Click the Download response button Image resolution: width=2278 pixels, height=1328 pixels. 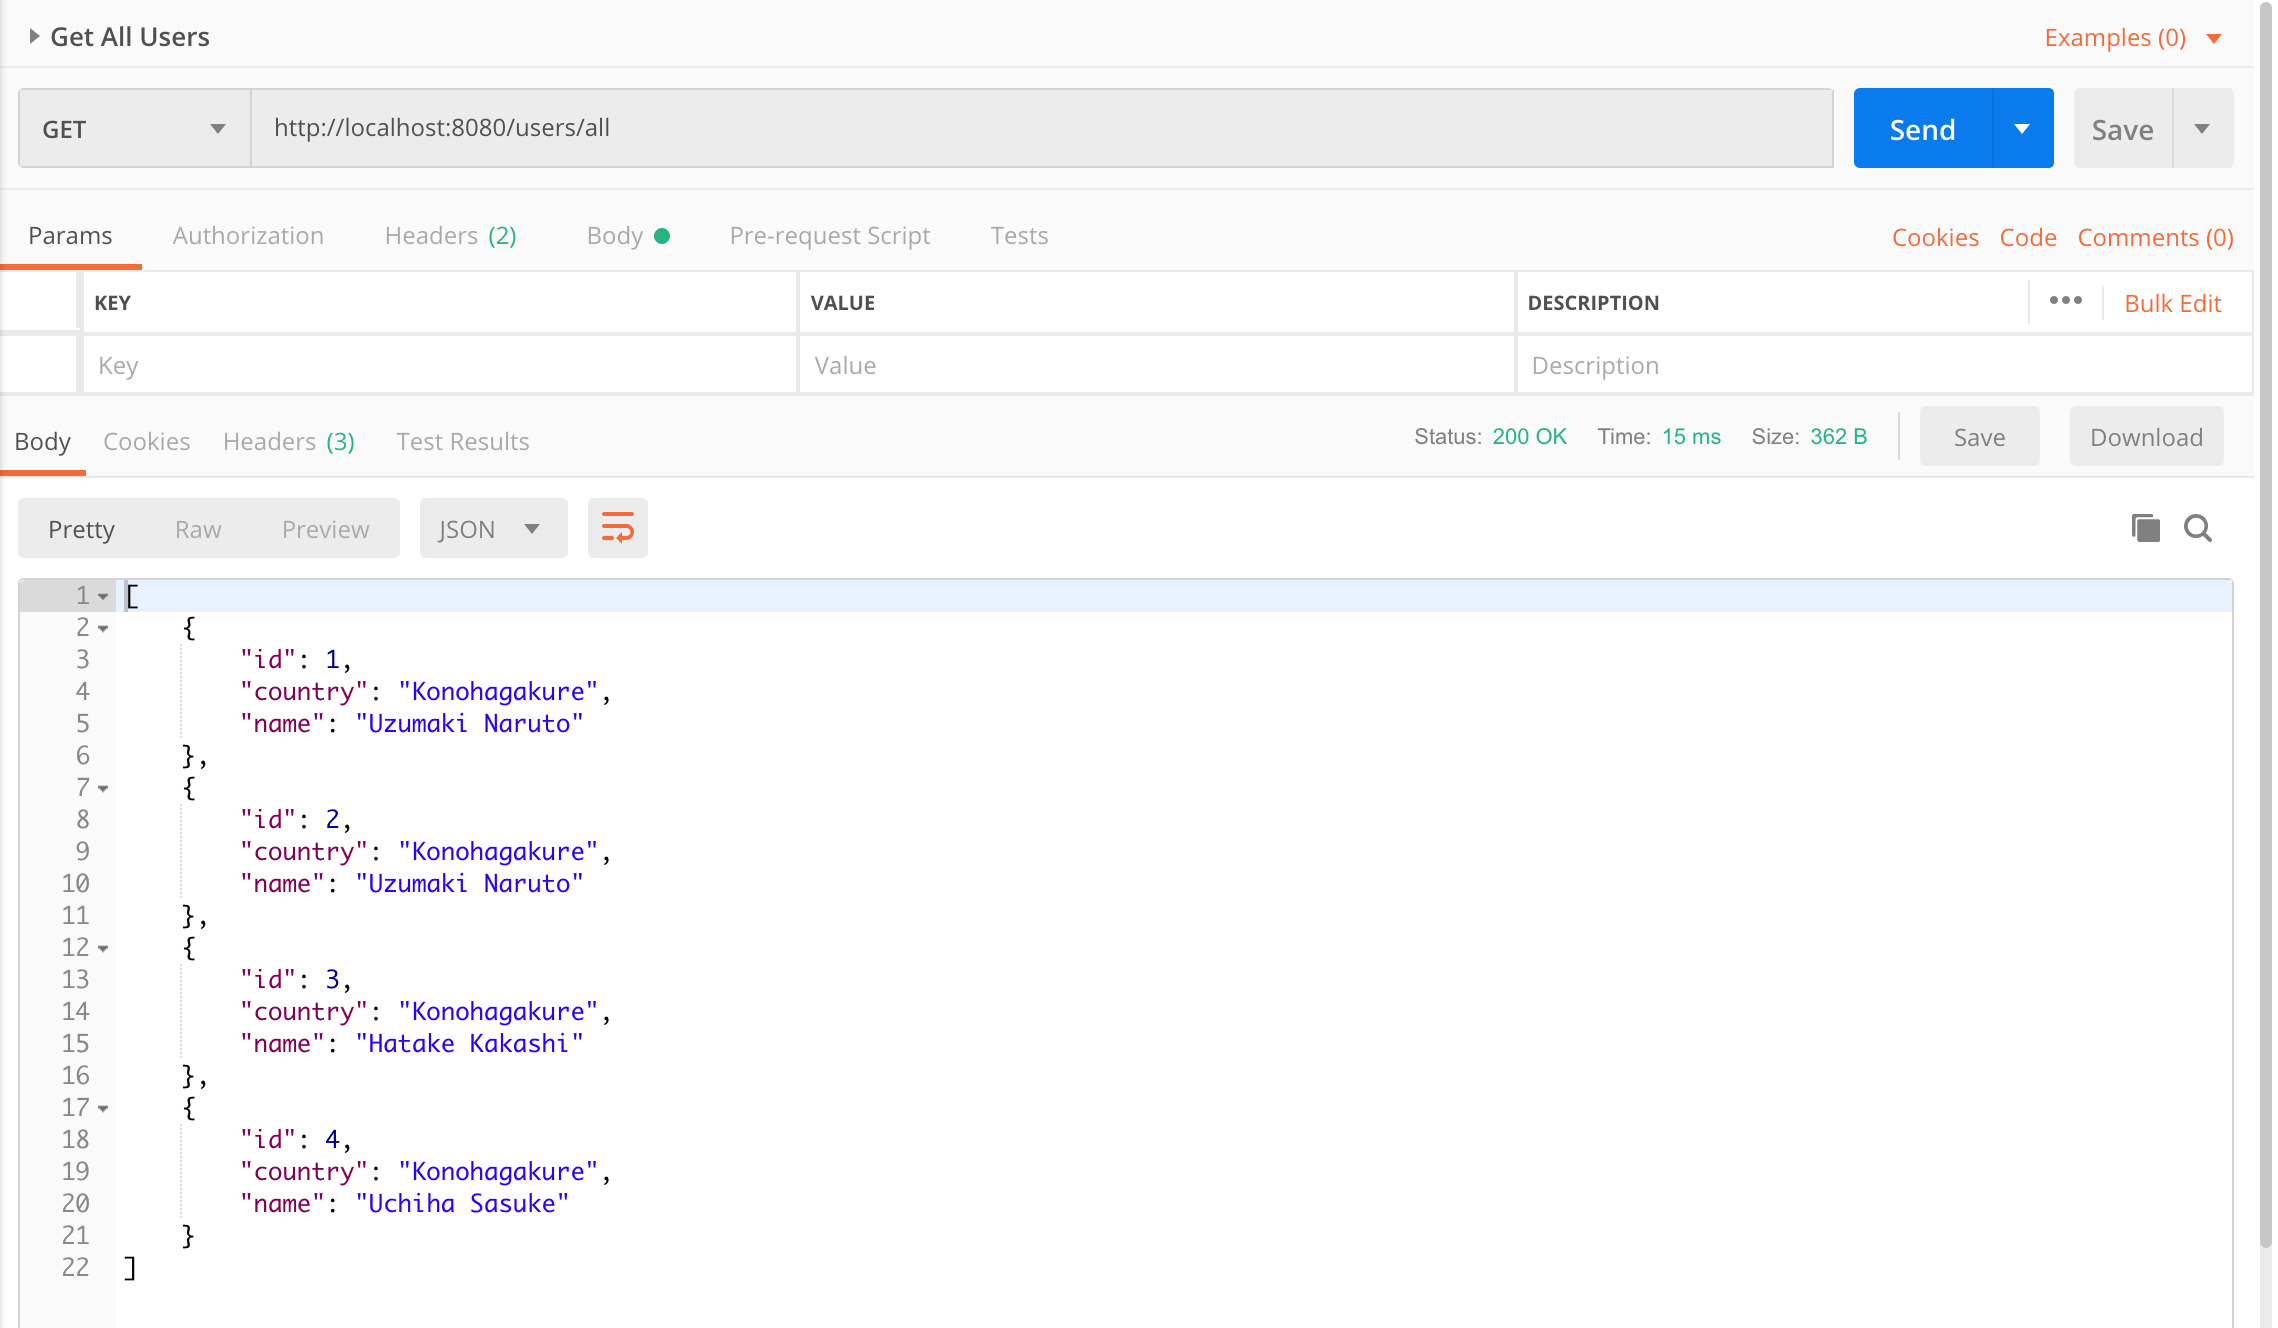[2146, 437]
